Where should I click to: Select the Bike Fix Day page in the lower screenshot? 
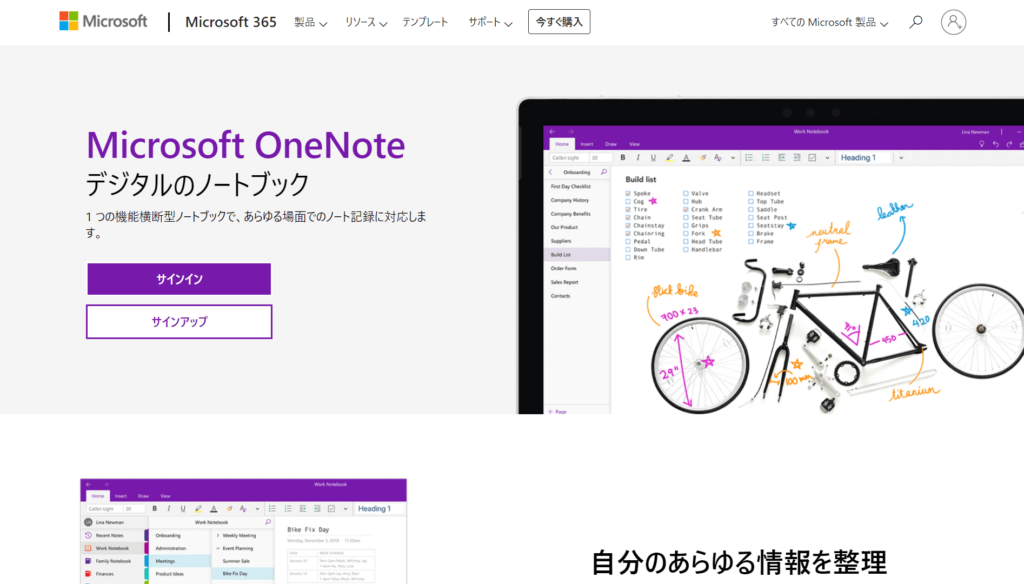243,574
